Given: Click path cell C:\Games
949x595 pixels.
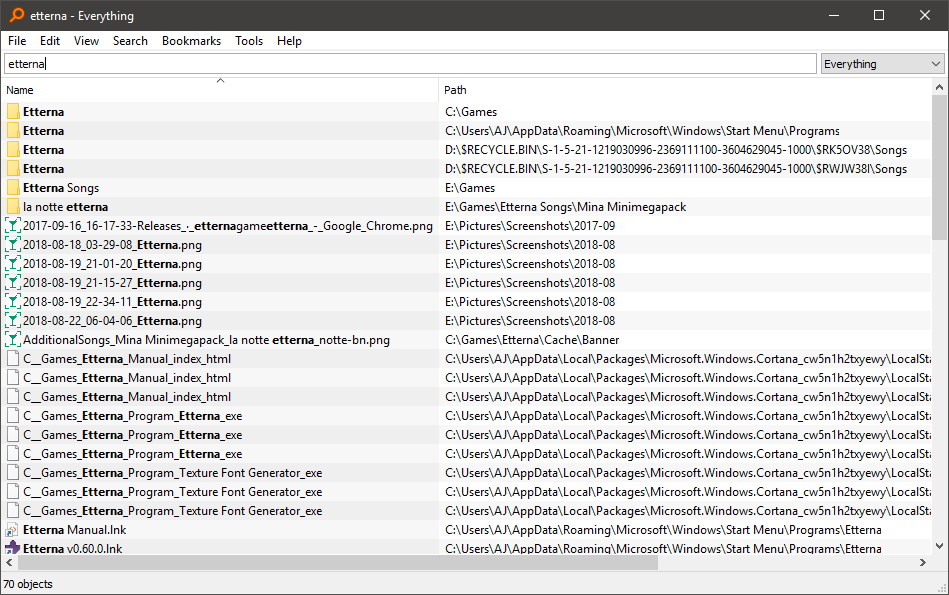Looking at the screenshot, I should [x=471, y=111].
